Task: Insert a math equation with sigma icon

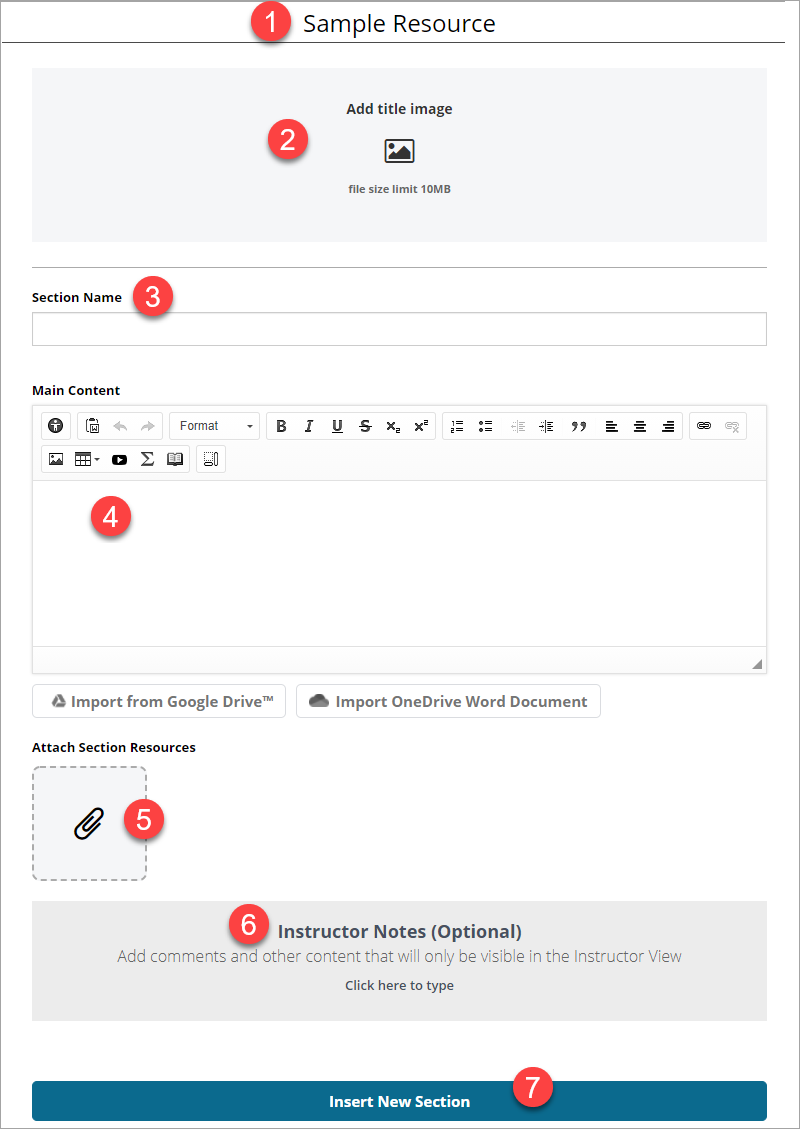Action: [148, 459]
